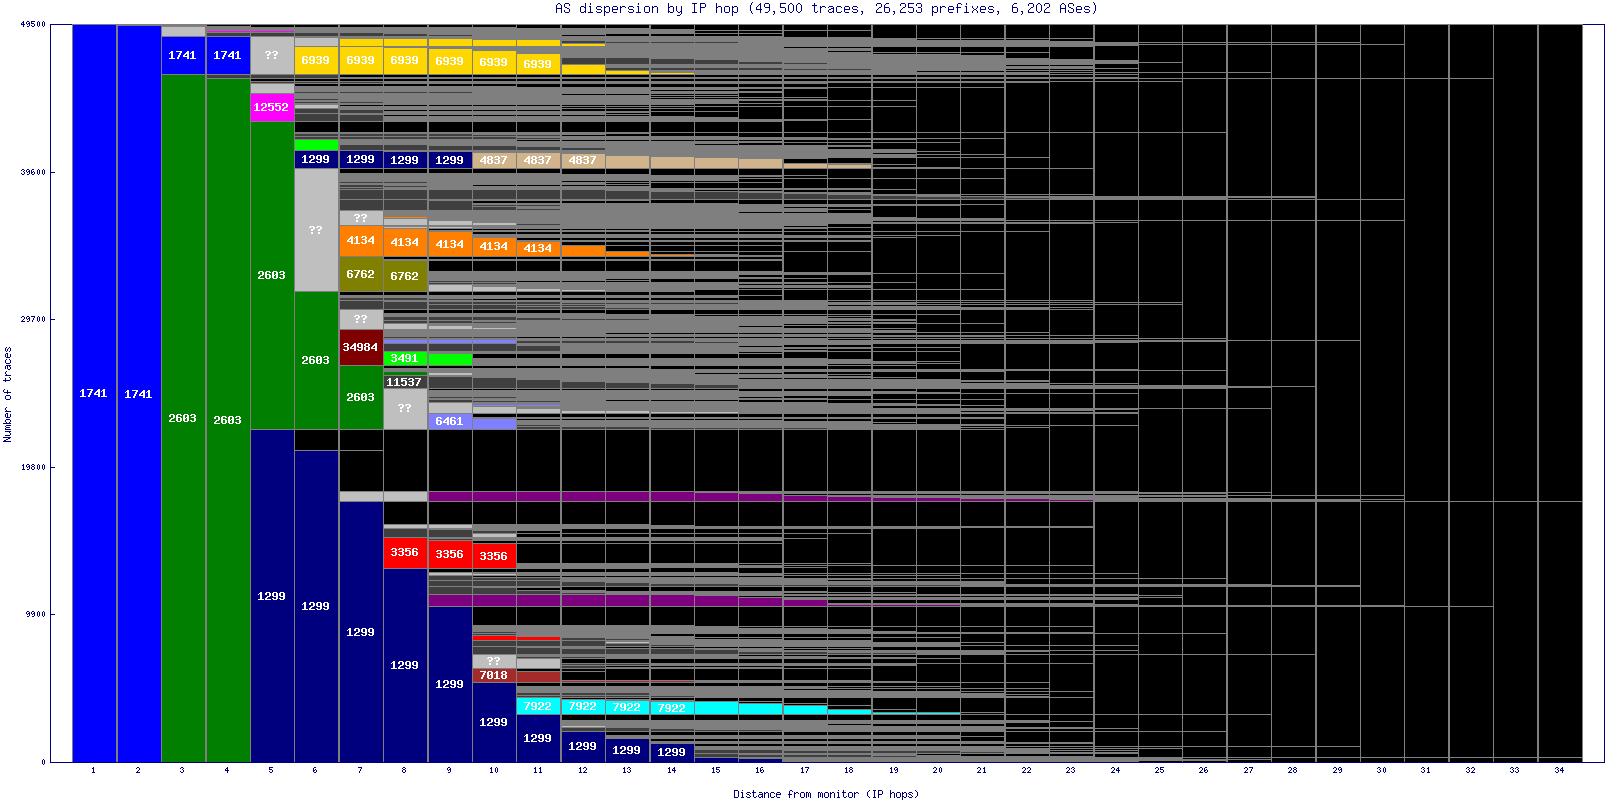Click the olive 6762 block at hop 7

coord(360,274)
